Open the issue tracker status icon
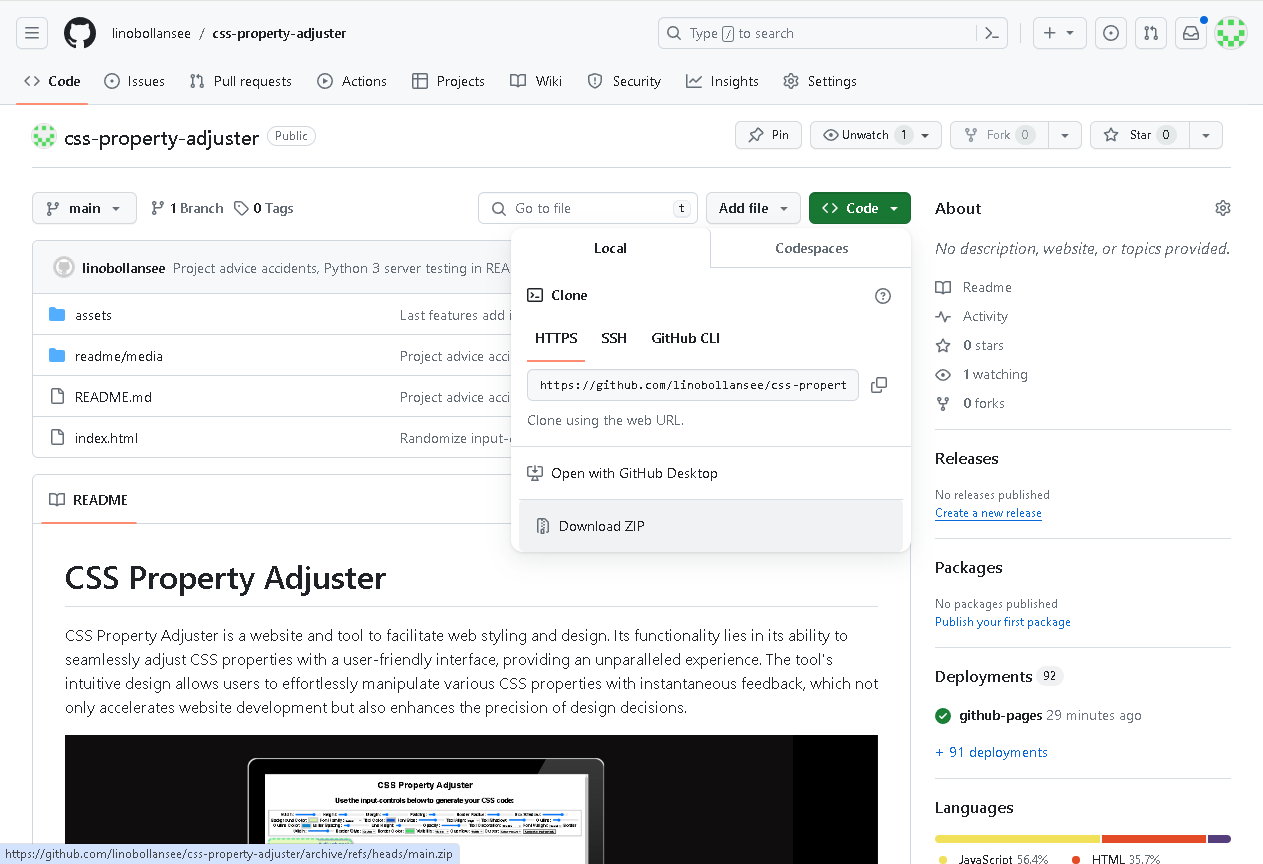 click(x=1110, y=32)
